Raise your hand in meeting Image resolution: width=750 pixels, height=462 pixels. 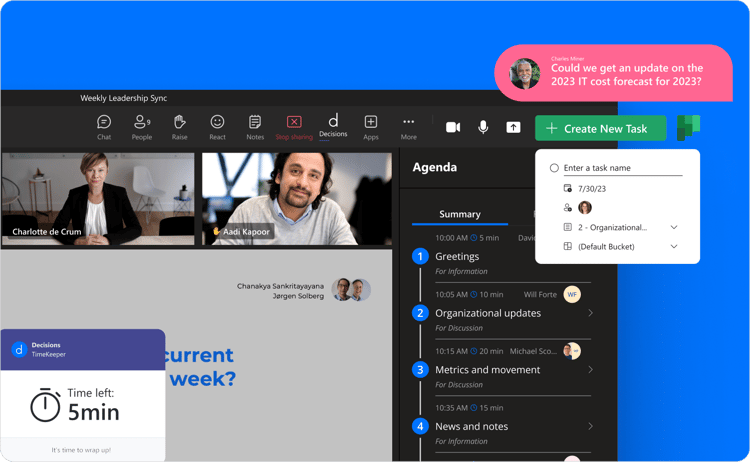(x=179, y=127)
